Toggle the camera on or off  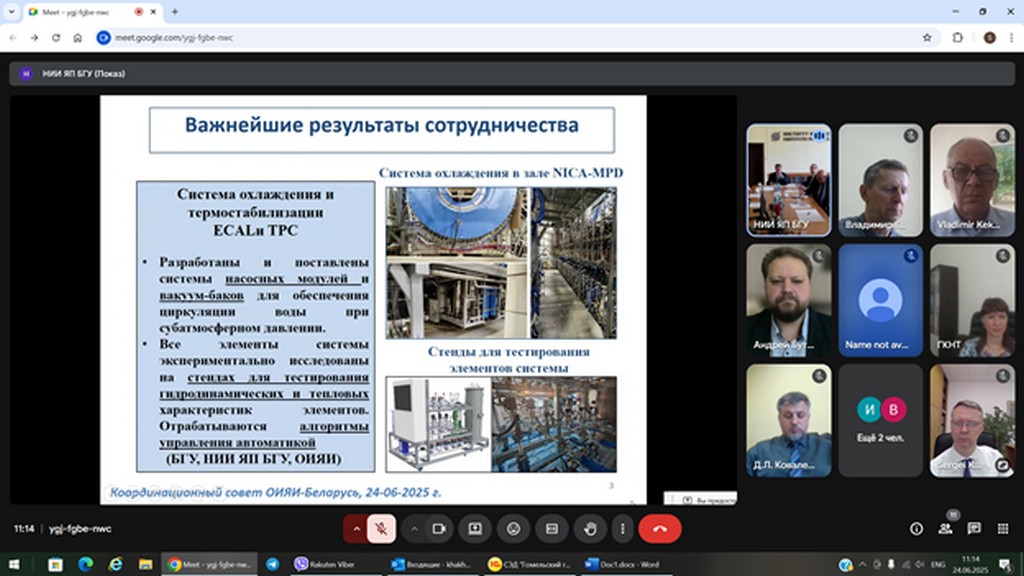(x=438, y=528)
